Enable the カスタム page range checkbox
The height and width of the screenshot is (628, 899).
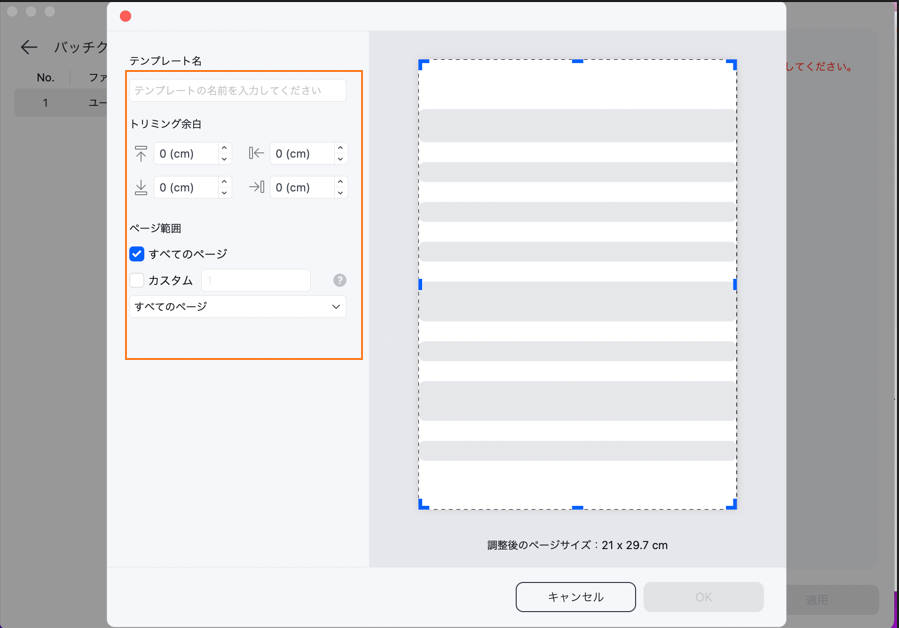click(137, 281)
